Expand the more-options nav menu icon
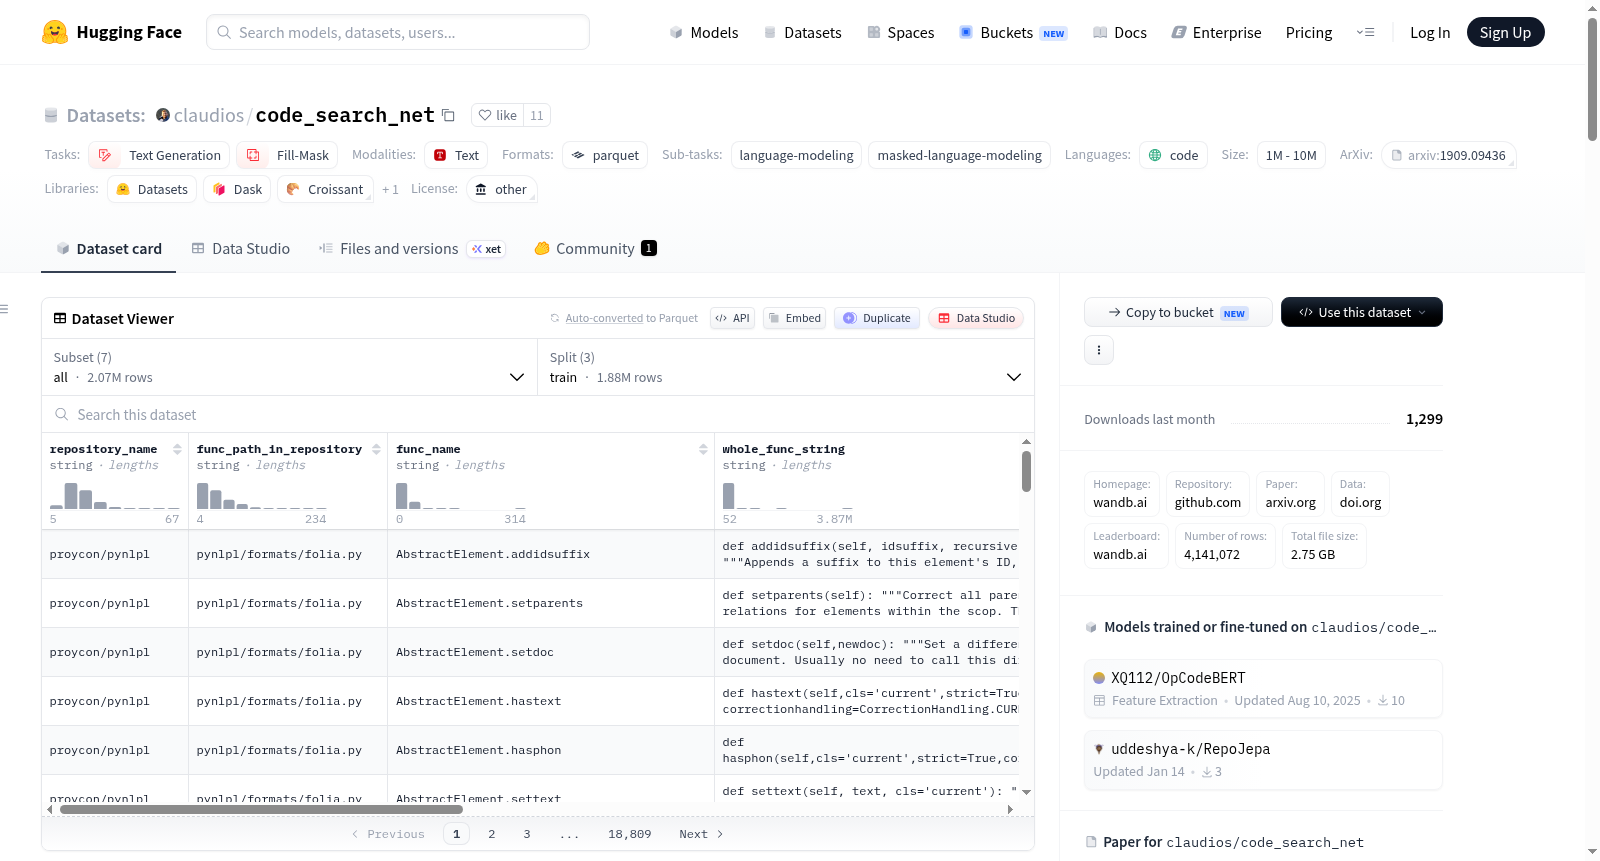Viewport: 1600px width, 861px height. point(1365,32)
